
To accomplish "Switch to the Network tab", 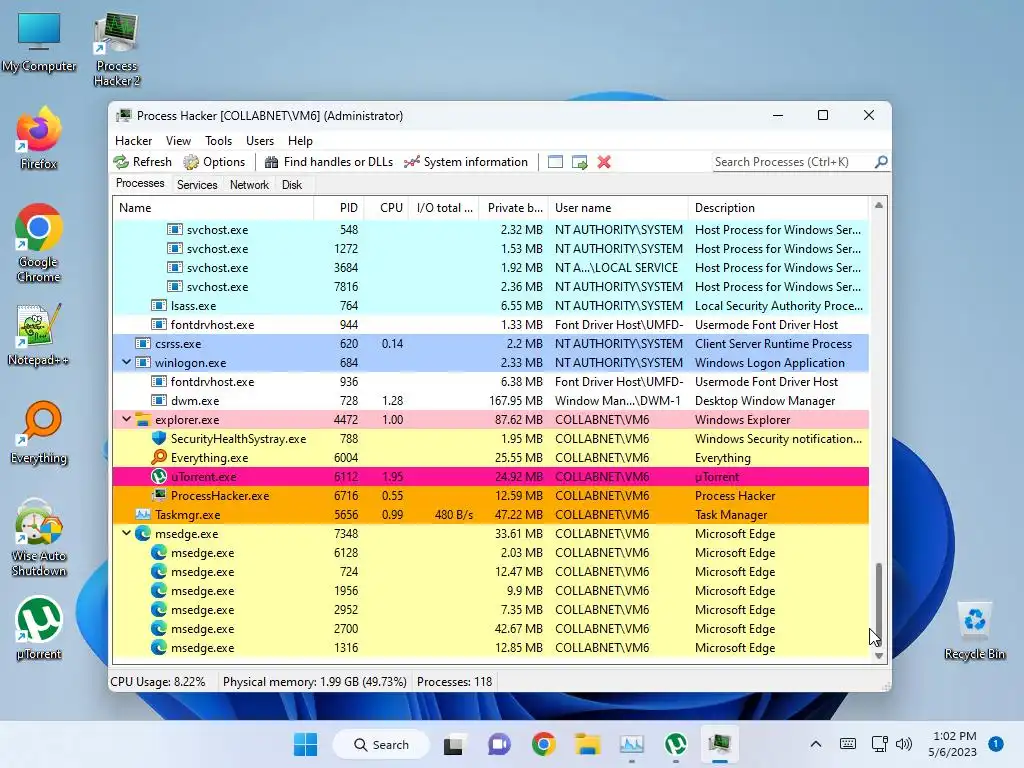I will [x=249, y=185].
